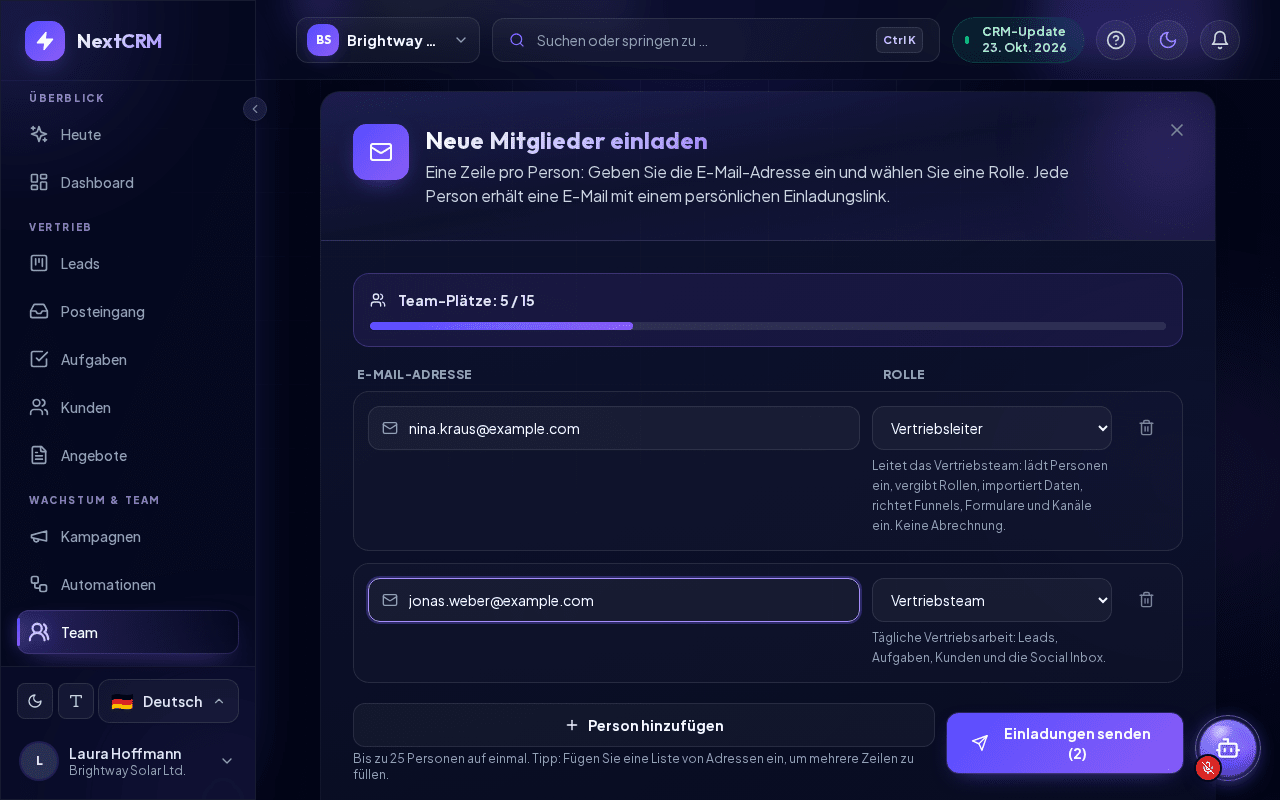Open notifications bell icon
Image resolution: width=1280 pixels, height=800 pixels.
[x=1220, y=40]
